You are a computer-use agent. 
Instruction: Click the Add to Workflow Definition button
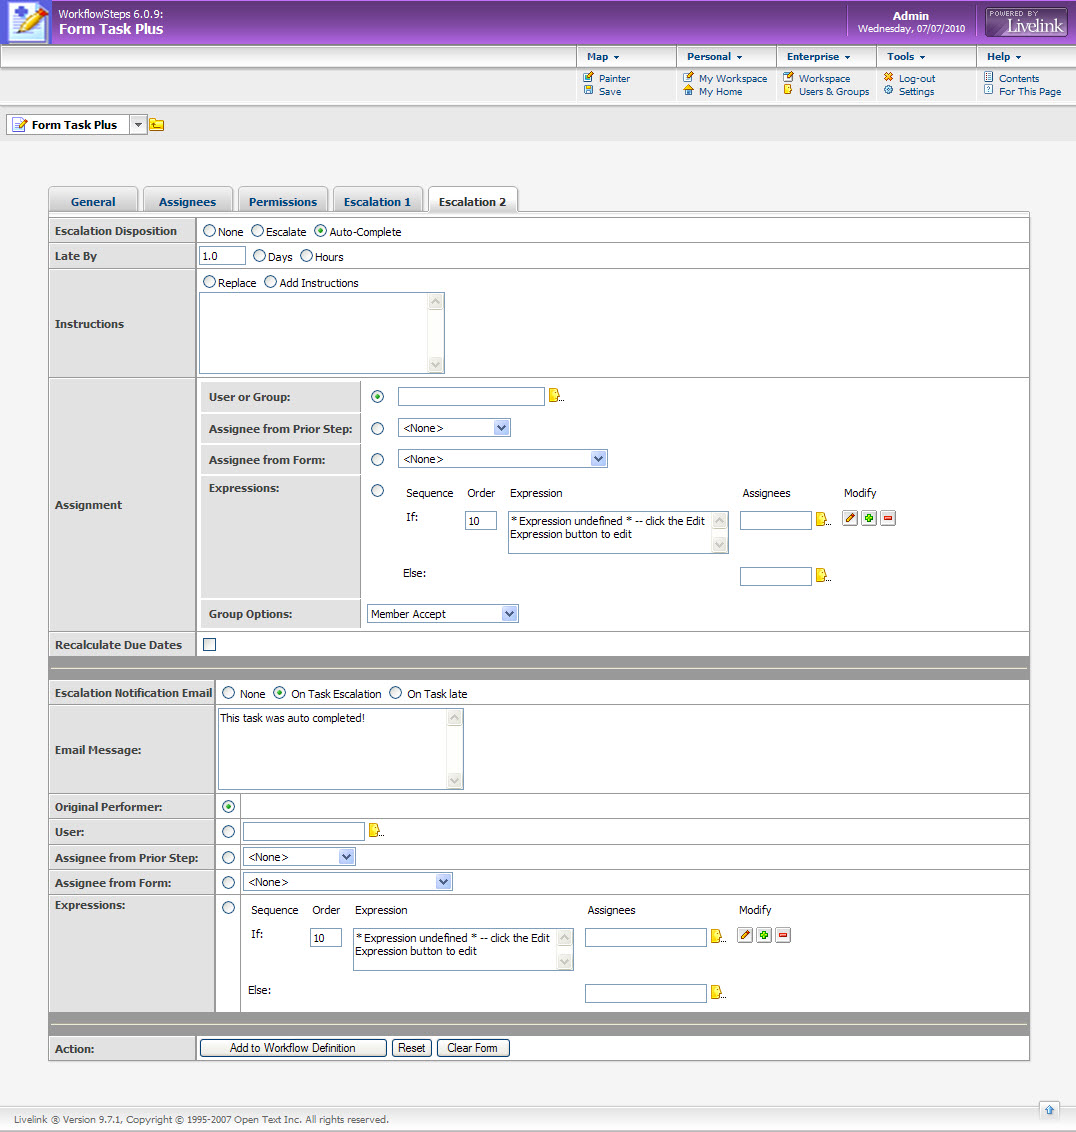click(x=293, y=1048)
